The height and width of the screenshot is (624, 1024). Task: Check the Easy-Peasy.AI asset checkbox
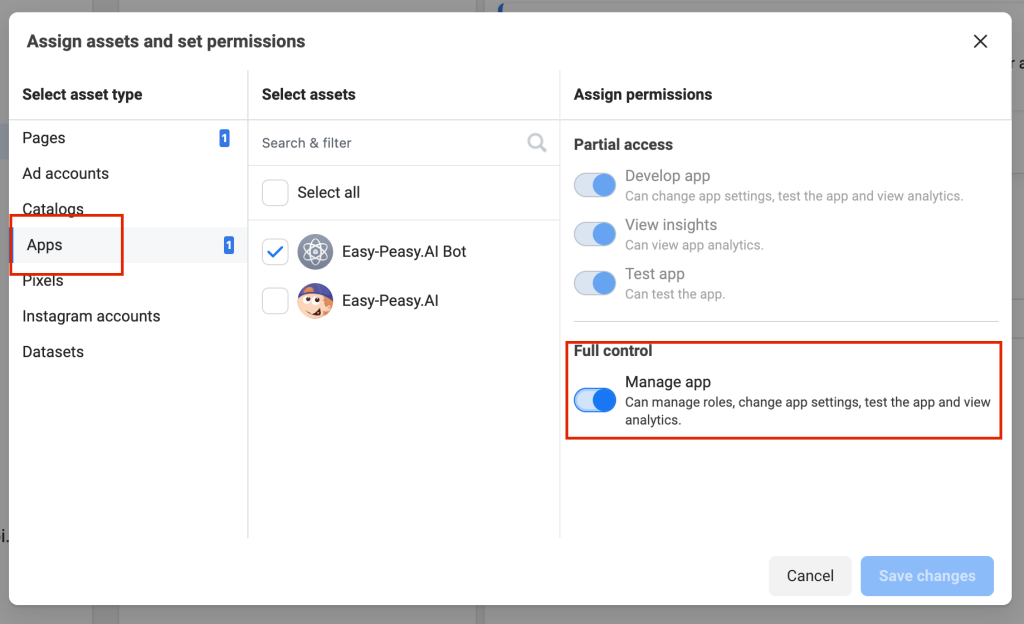pos(275,301)
